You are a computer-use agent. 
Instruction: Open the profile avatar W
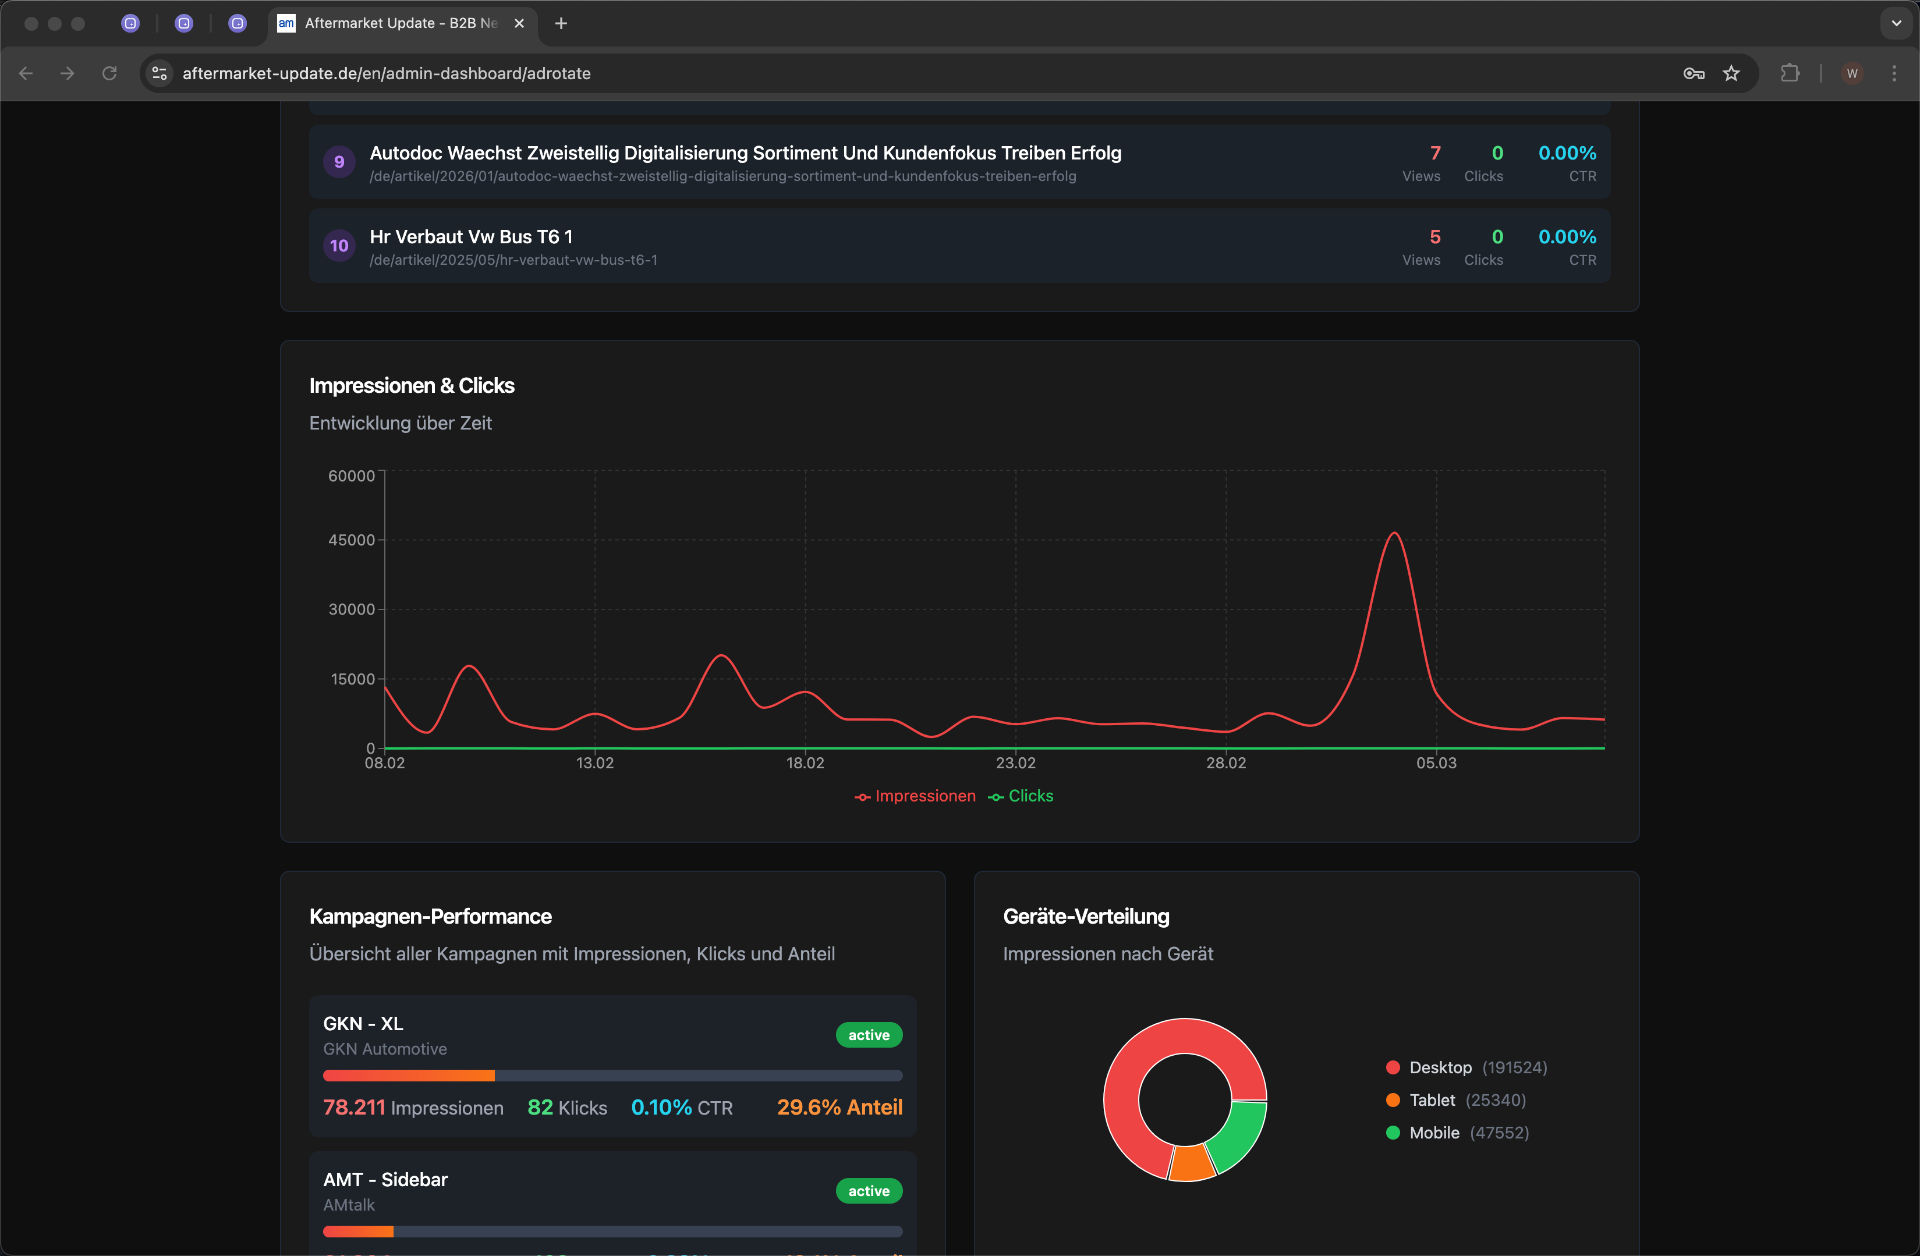(1852, 73)
